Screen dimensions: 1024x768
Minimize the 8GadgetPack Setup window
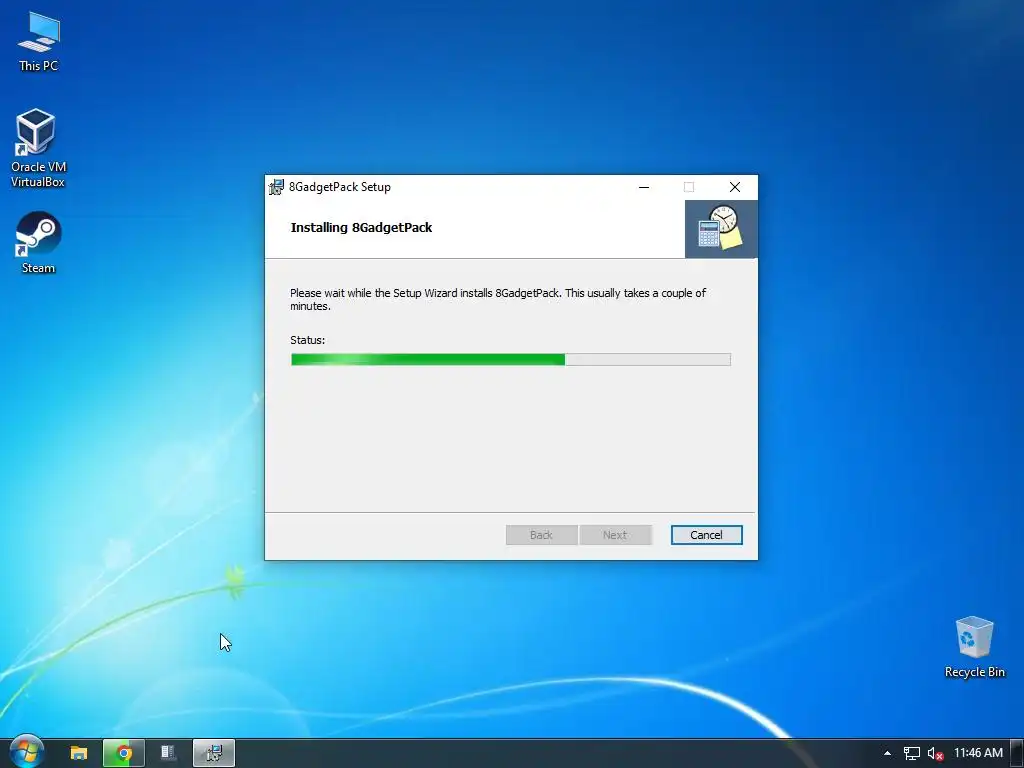click(644, 187)
